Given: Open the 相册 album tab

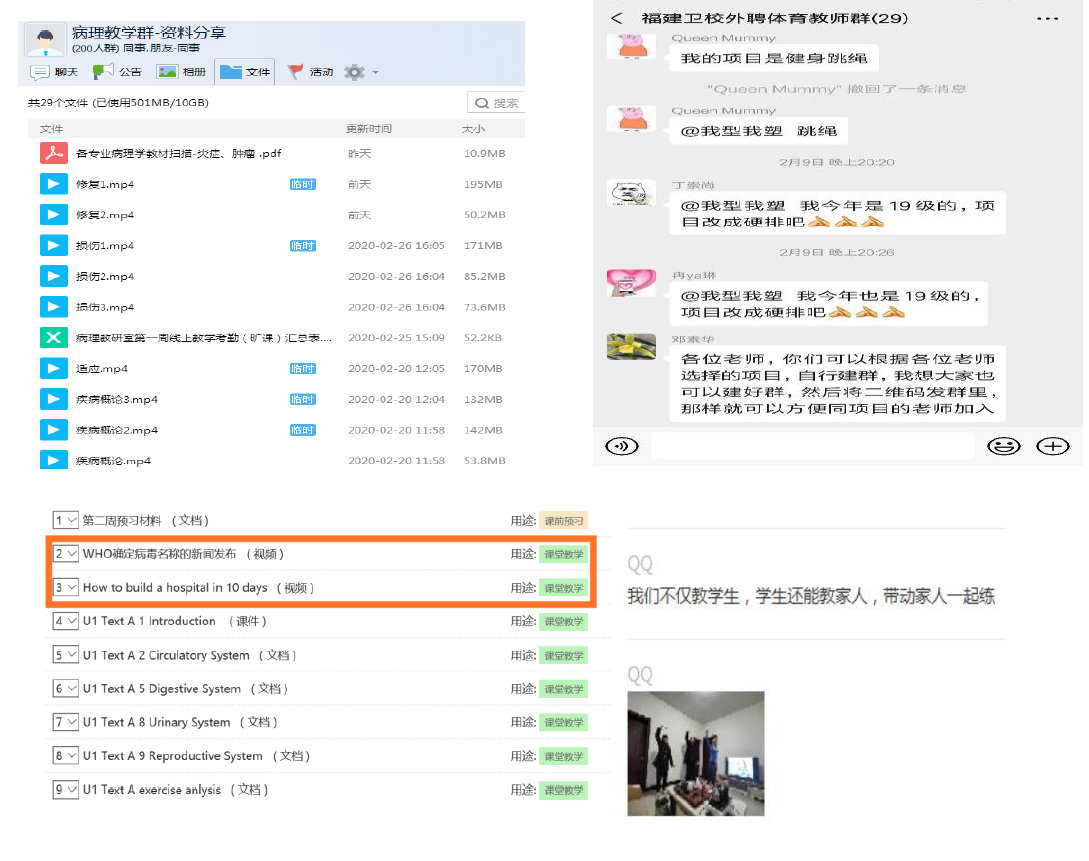Looking at the screenshot, I should click(181, 72).
